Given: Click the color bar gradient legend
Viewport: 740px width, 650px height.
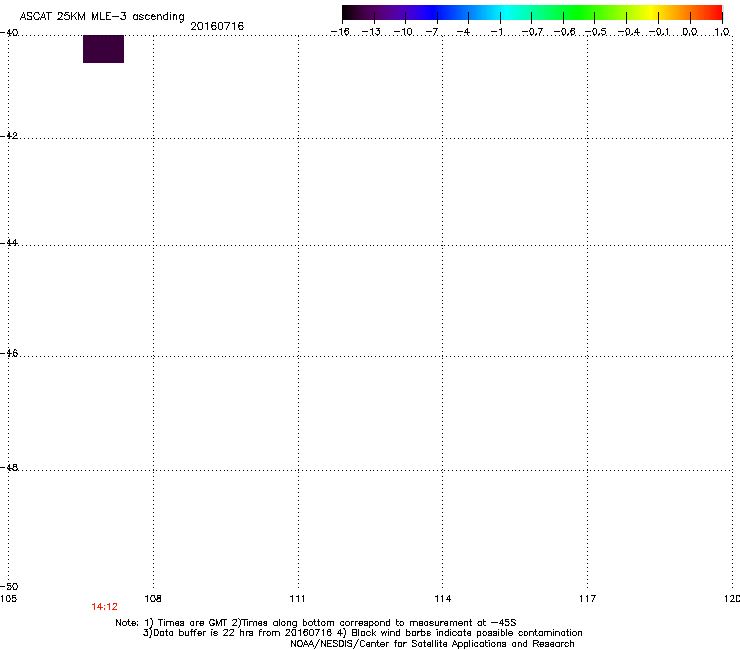Looking at the screenshot, I should pos(532,13).
